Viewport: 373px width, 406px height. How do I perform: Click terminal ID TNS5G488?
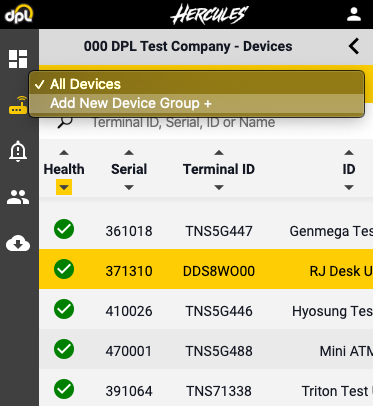click(219, 351)
